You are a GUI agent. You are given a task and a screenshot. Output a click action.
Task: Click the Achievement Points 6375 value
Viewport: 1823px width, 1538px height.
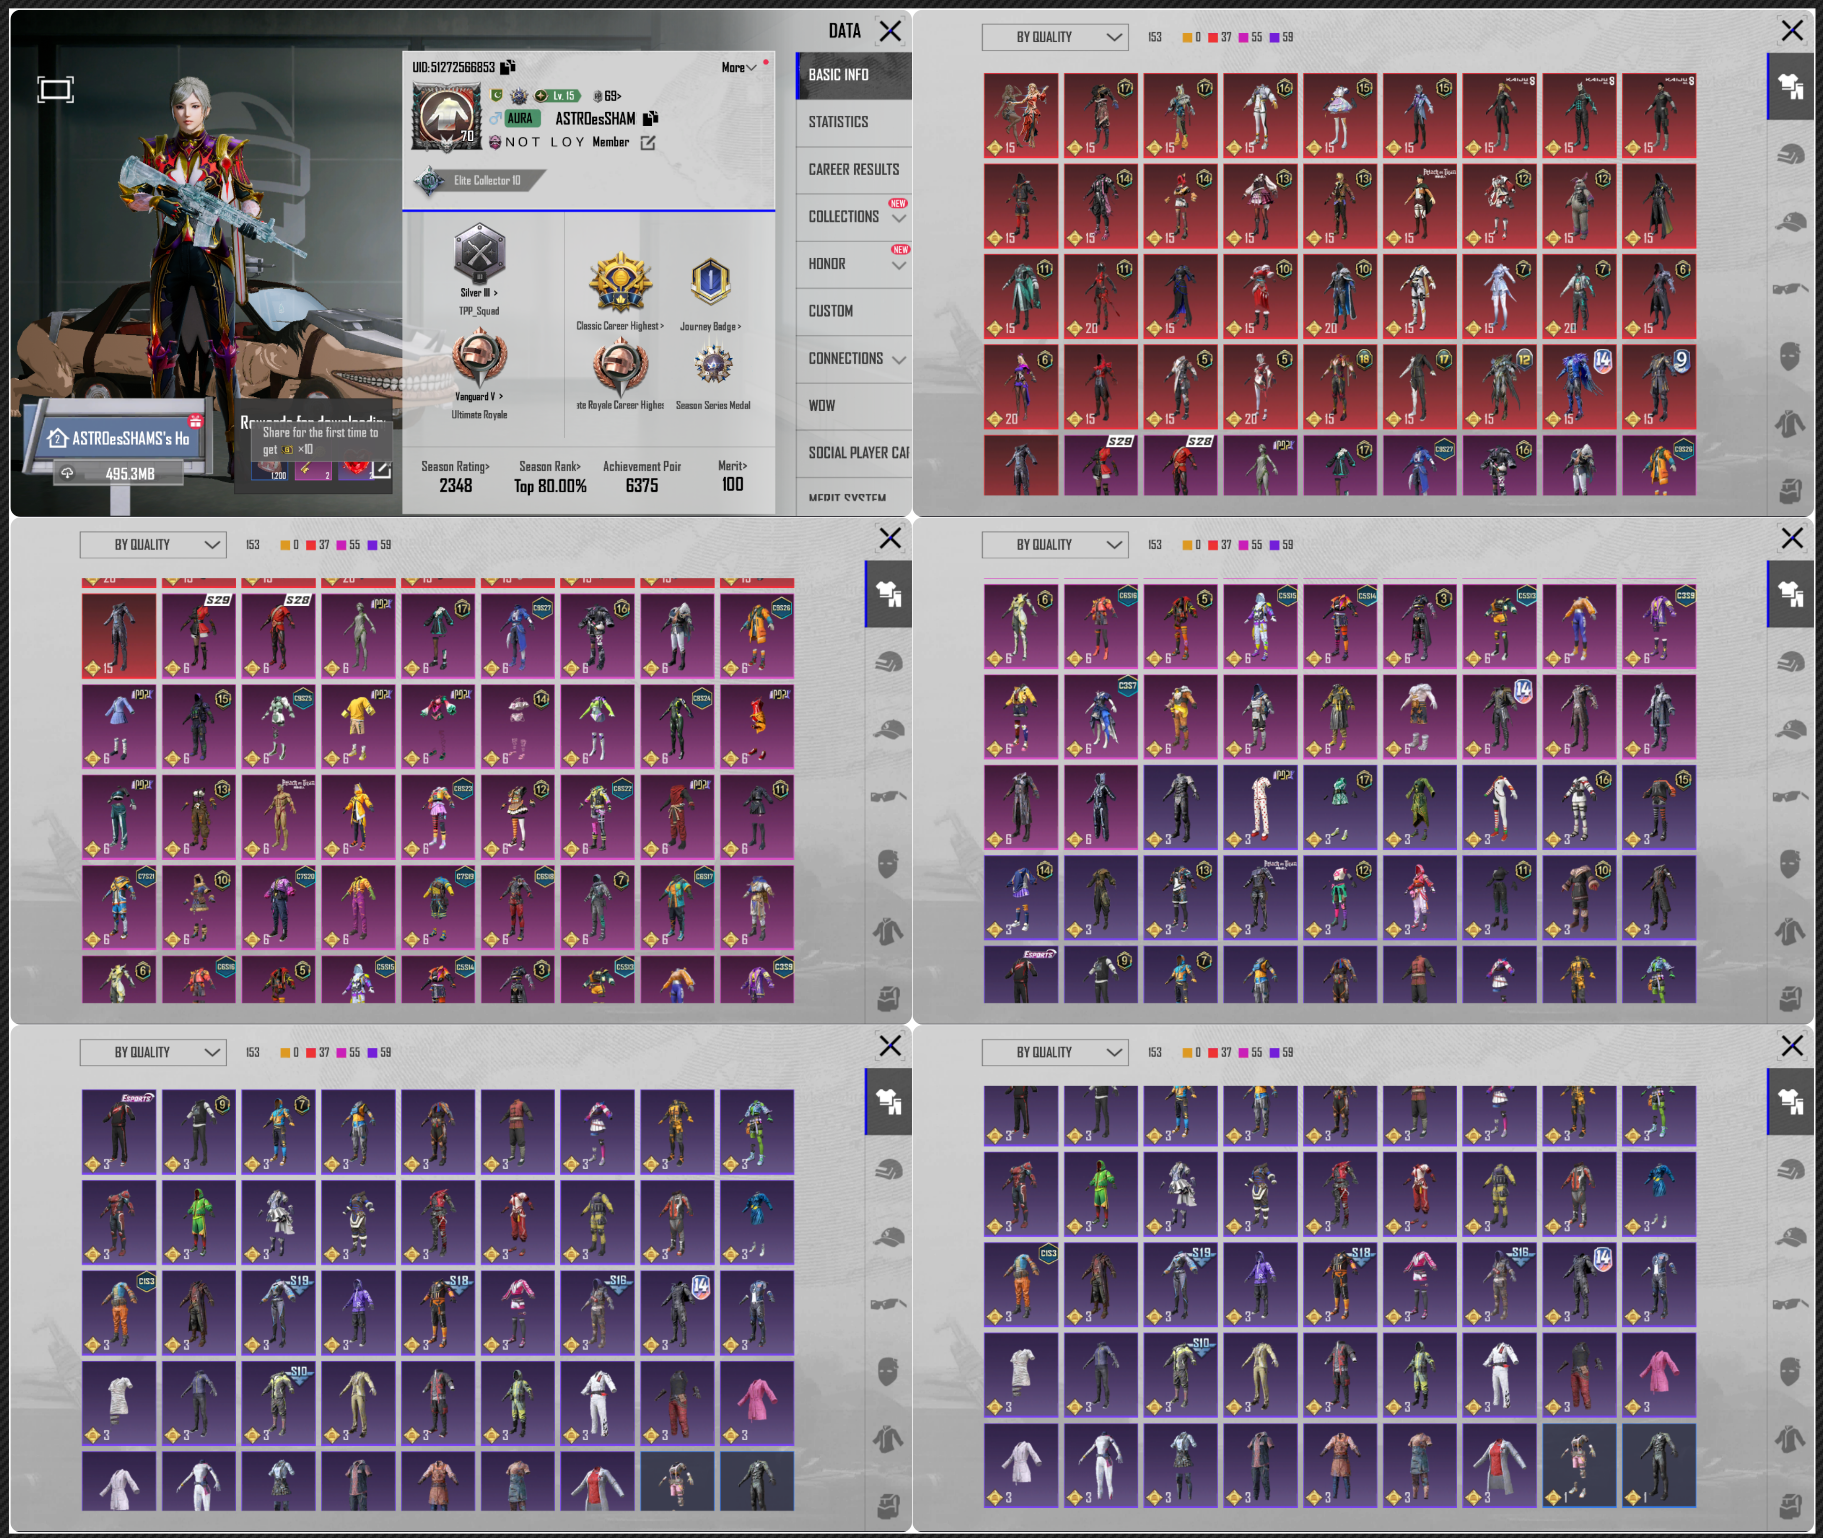click(642, 485)
